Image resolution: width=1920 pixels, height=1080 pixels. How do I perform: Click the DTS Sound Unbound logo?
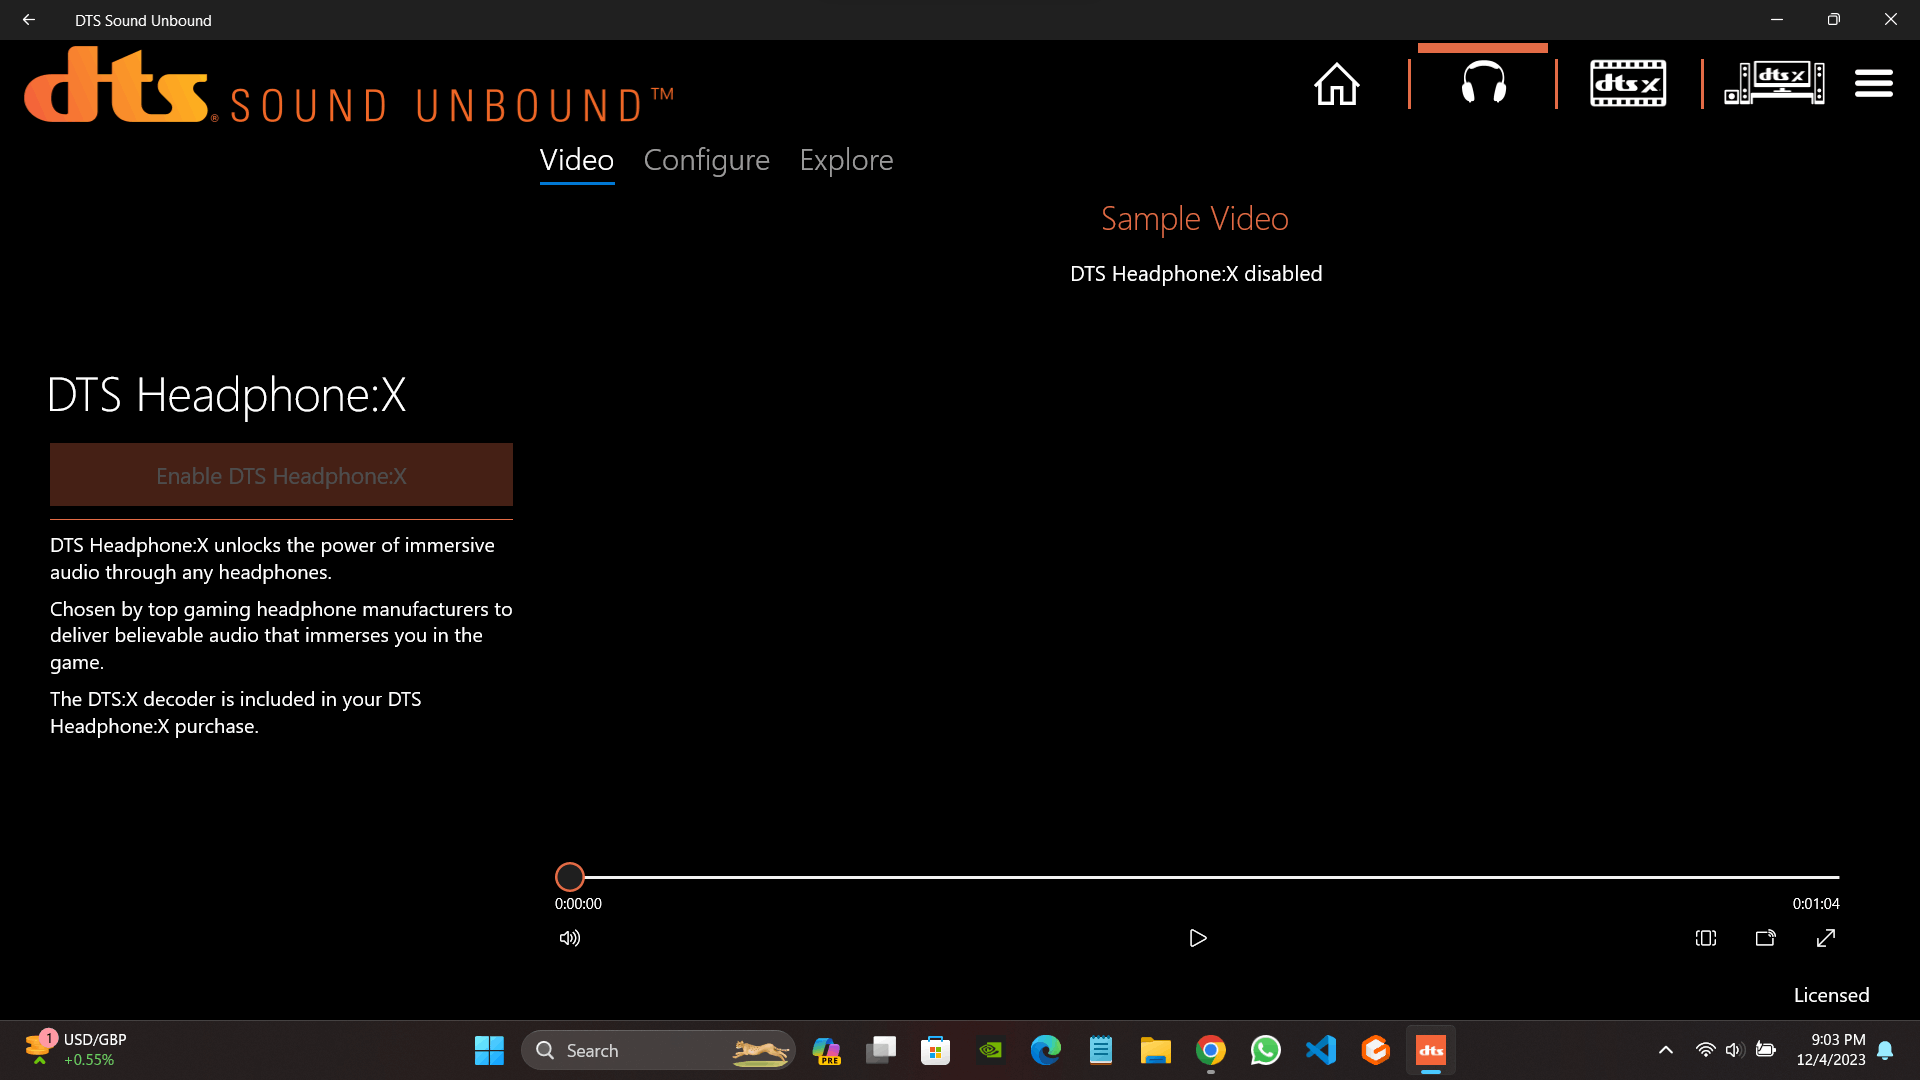pyautogui.click(x=349, y=85)
